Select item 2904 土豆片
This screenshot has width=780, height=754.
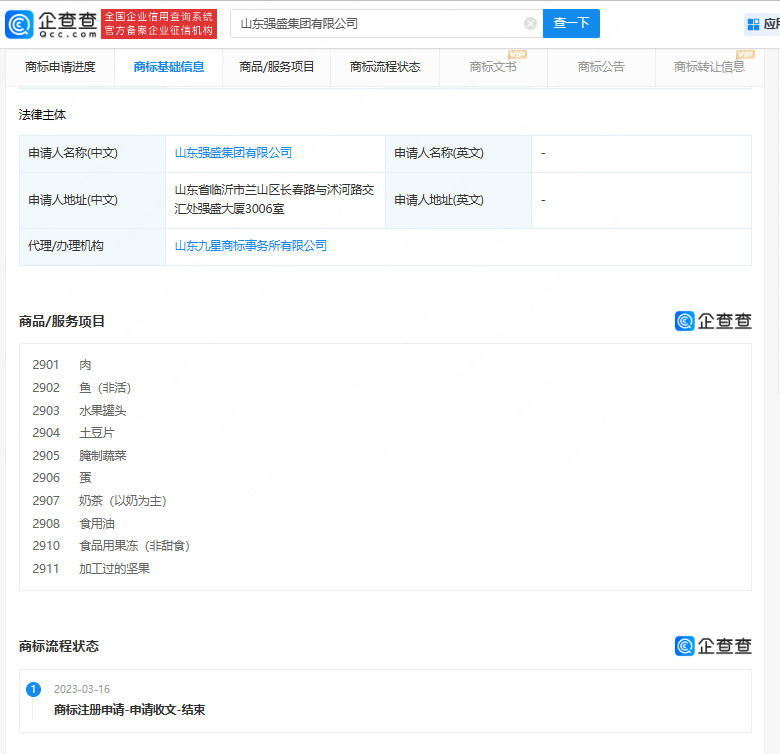pyautogui.click(x=73, y=433)
